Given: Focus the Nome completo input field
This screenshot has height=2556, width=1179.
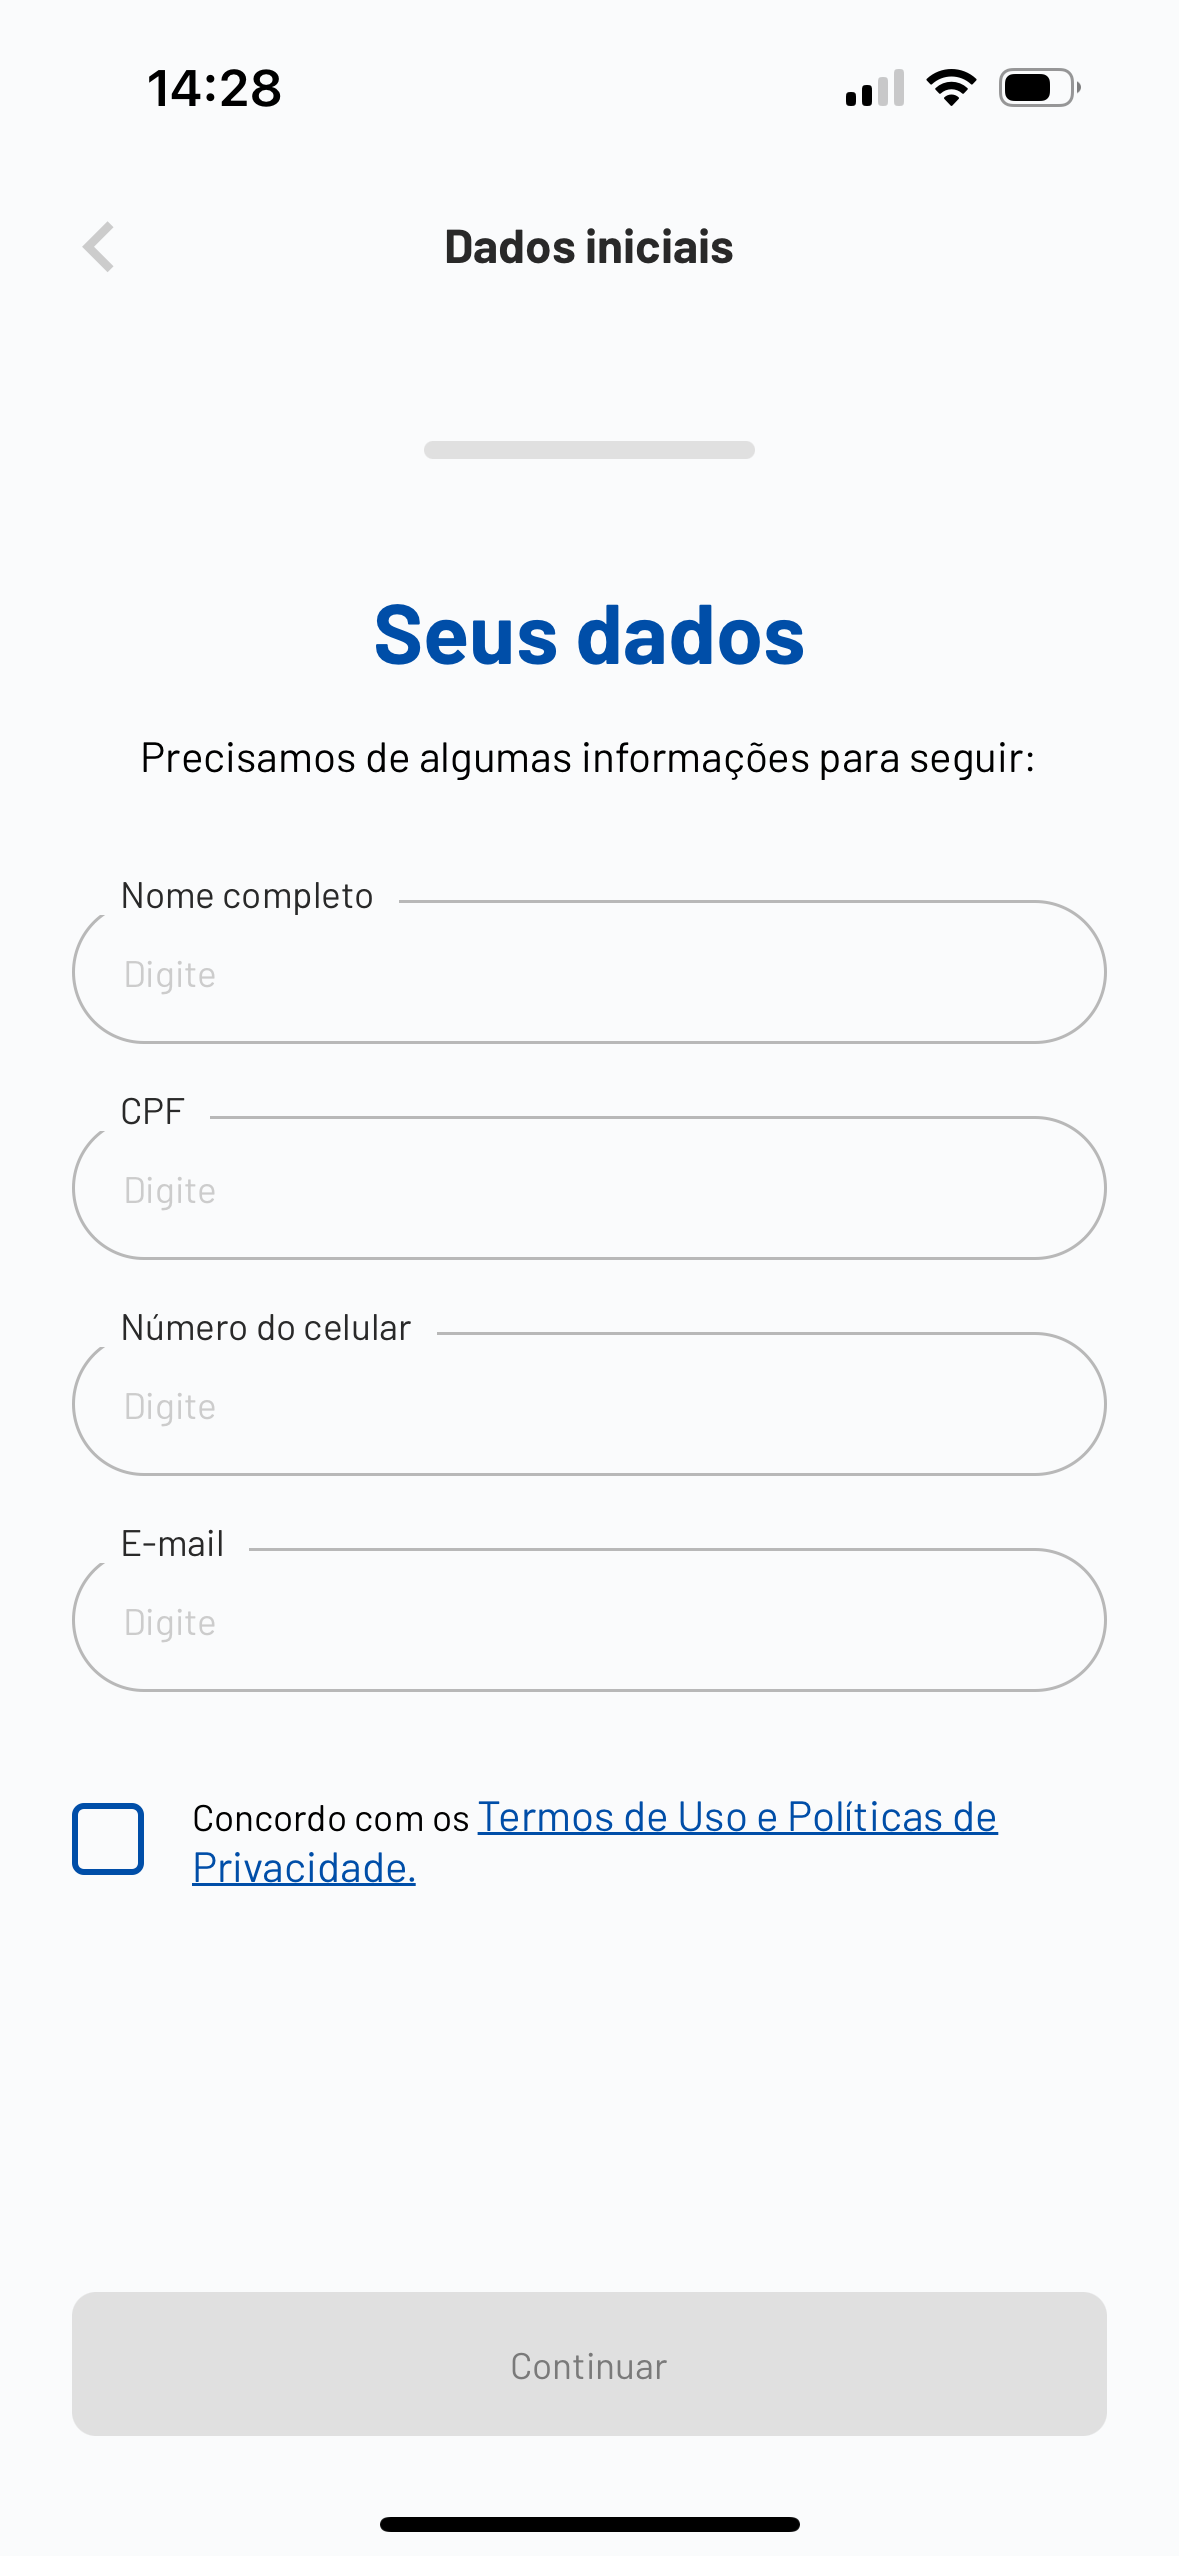Looking at the screenshot, I should coord(589,973).
